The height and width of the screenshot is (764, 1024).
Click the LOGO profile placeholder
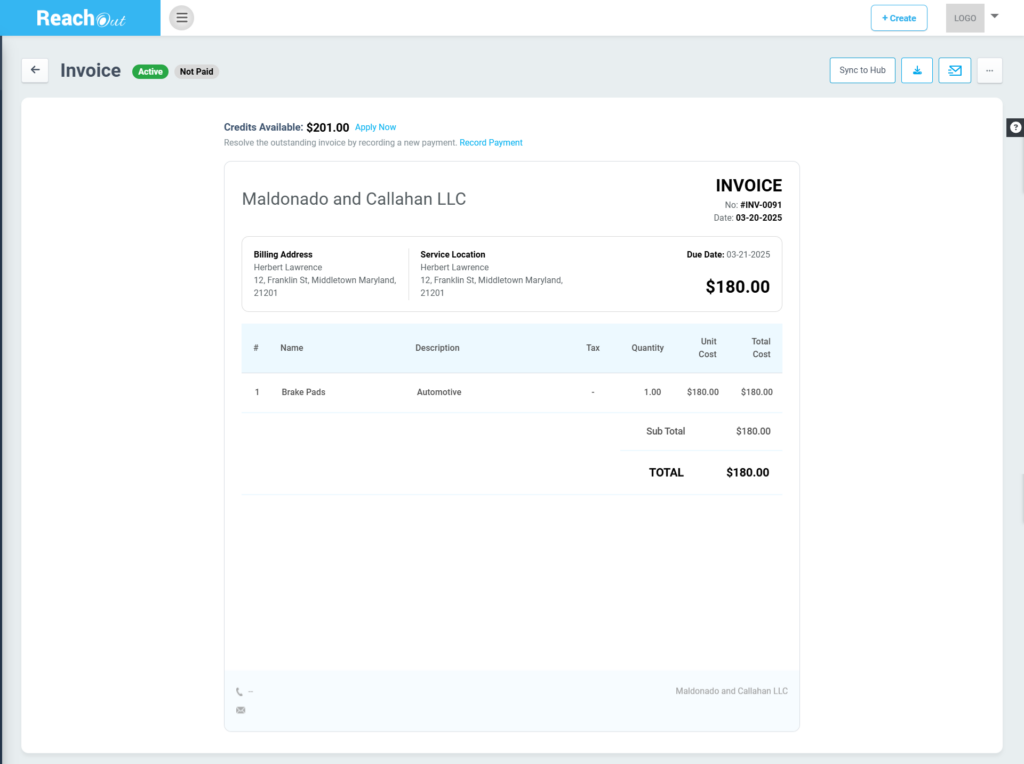pos(965,18)
